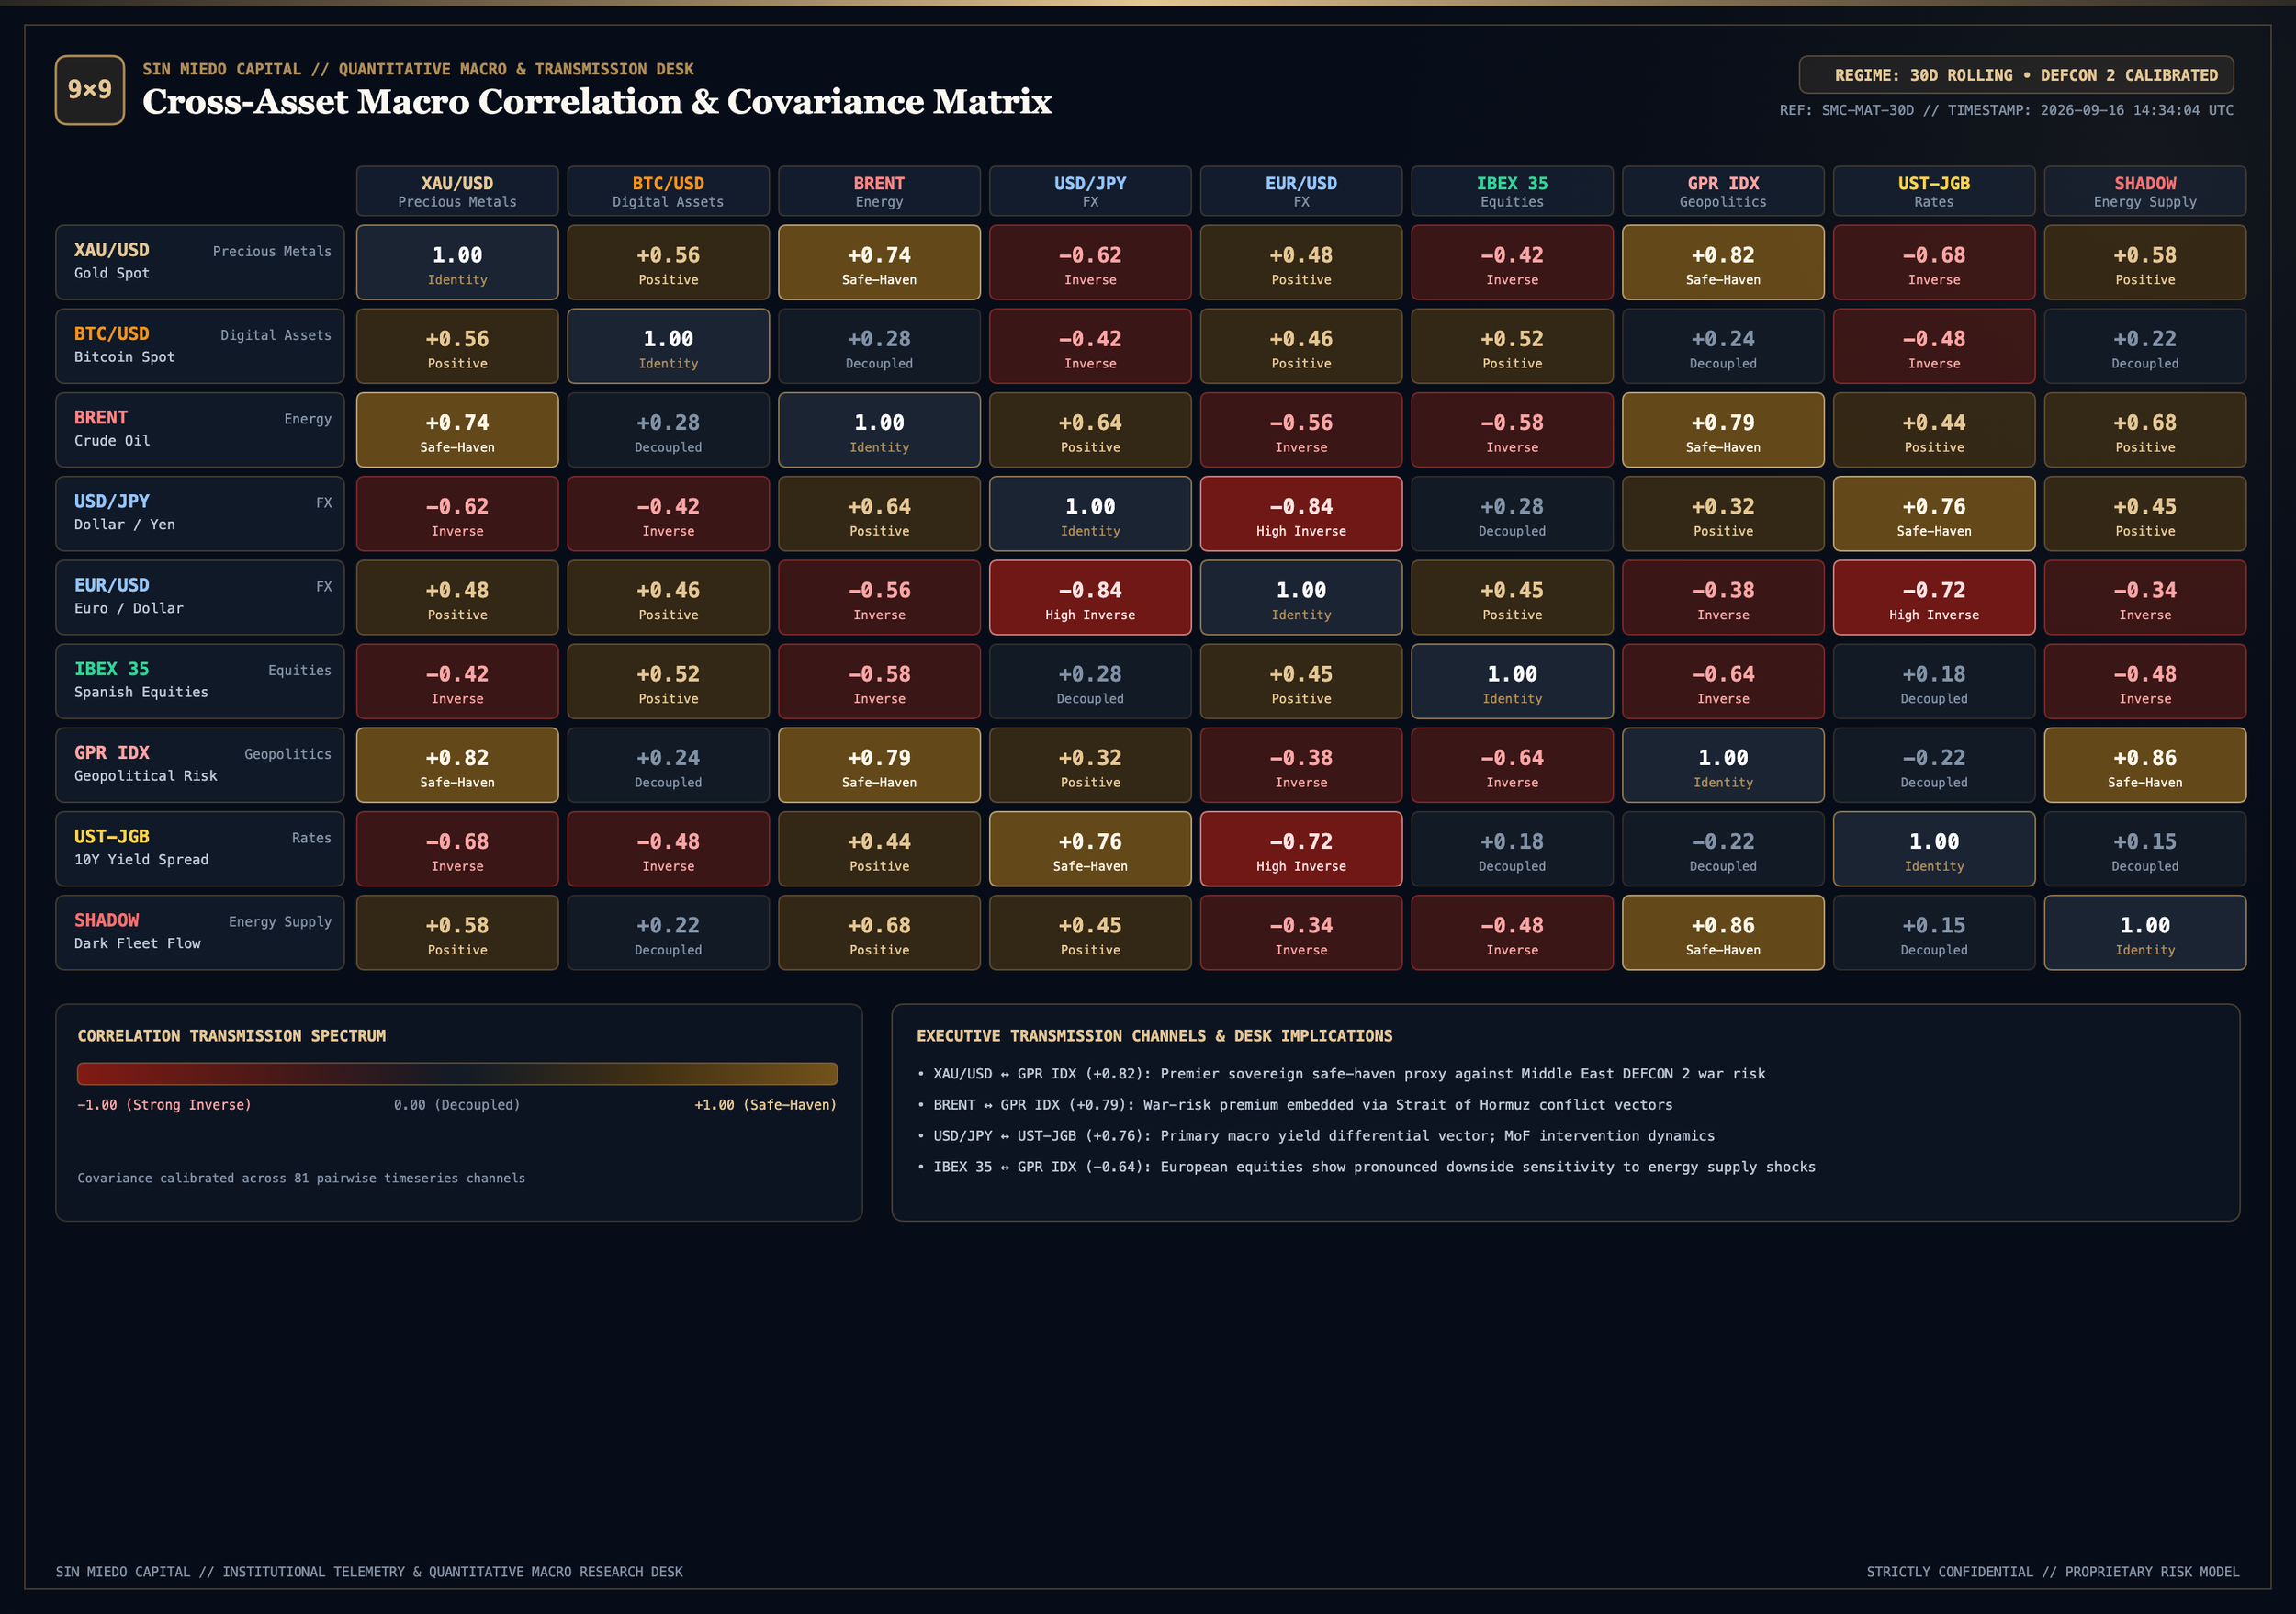Select the USD/JPY vs EUR/USD −0.84 cell

pos(1301,514)
